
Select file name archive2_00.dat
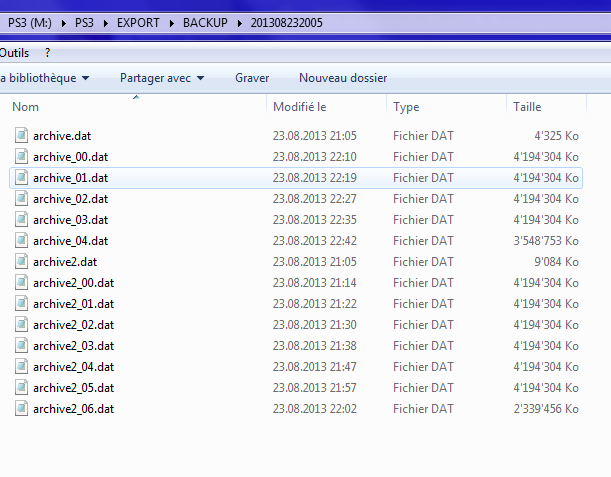coord(74,283)
